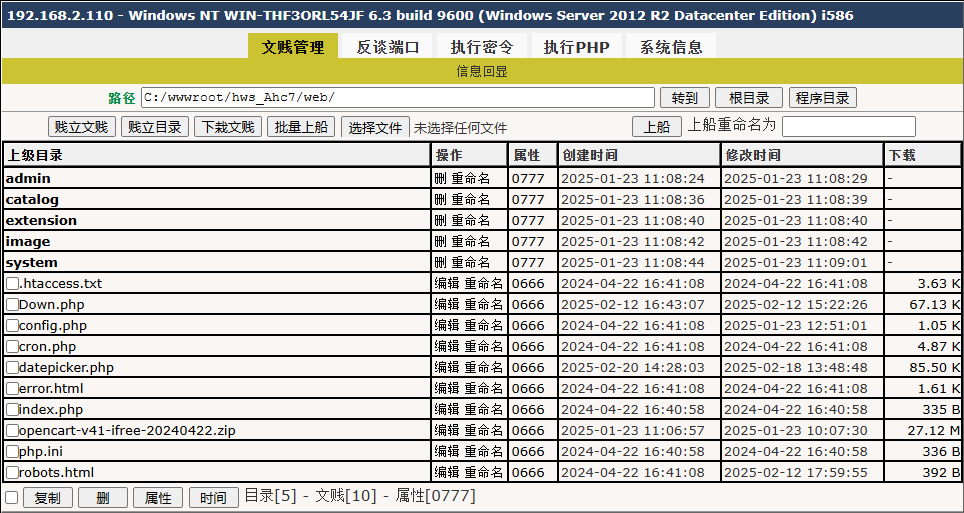Check the datepicker.php checkbox
Viewport: 964px width, 513px height.
[12, 367]
